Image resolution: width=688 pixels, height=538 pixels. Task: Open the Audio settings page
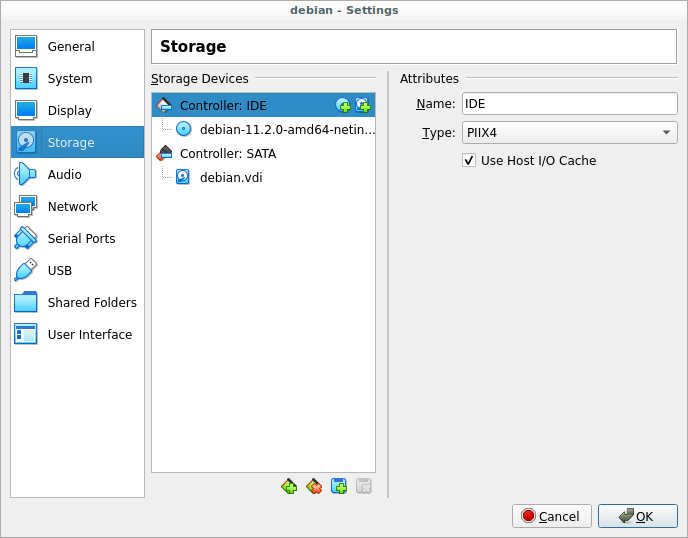[65, 174]
